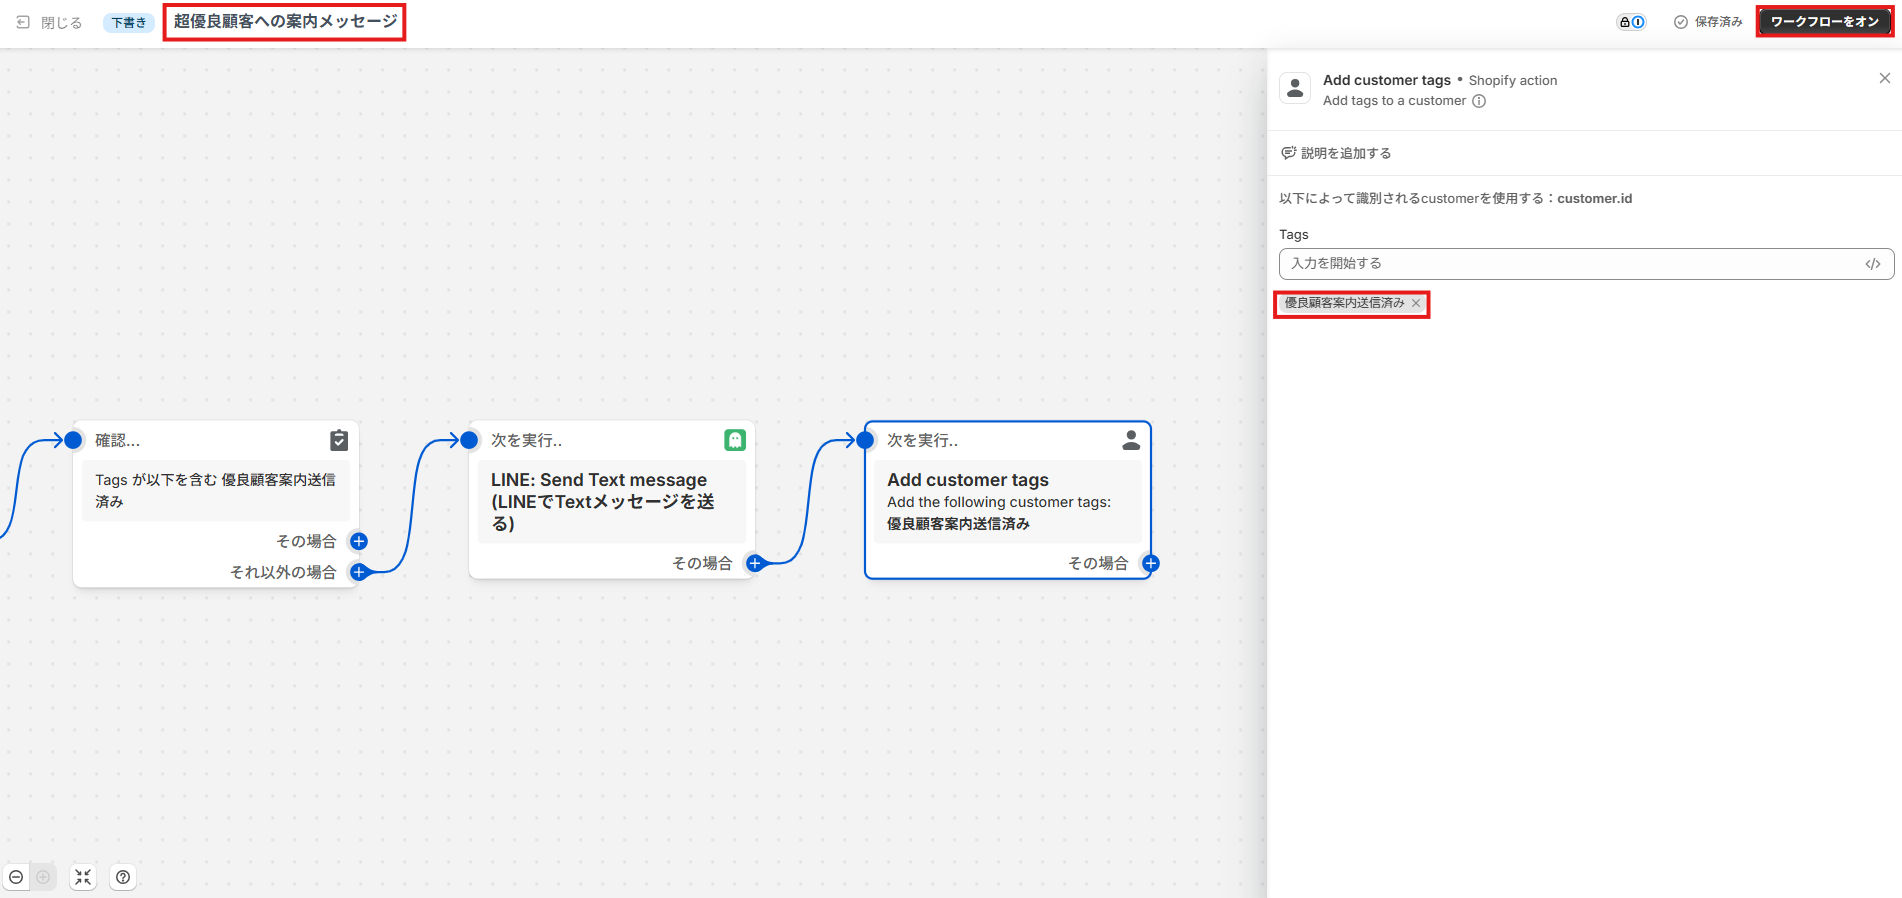Screen dimensions: 1902x898
Task: Click the 閉じる exit icon
Action: point(23,22)
